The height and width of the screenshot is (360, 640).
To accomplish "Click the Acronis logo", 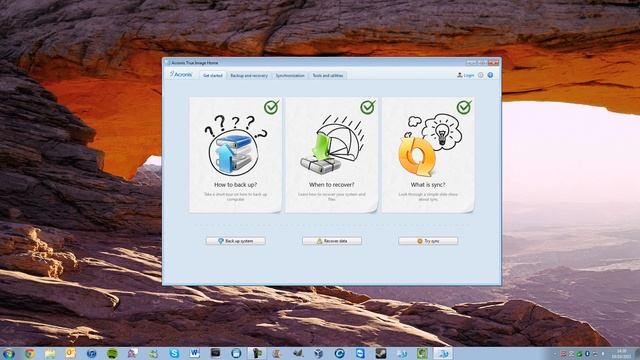I will coord(181,75).
